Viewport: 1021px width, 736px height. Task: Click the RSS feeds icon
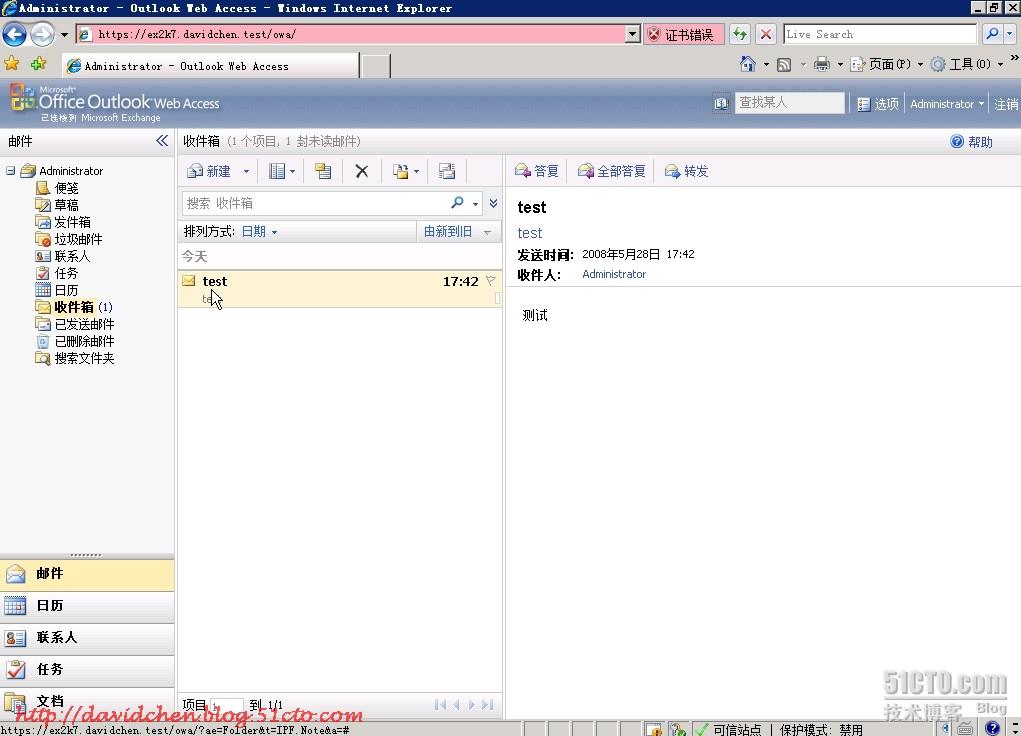[784, 64]
